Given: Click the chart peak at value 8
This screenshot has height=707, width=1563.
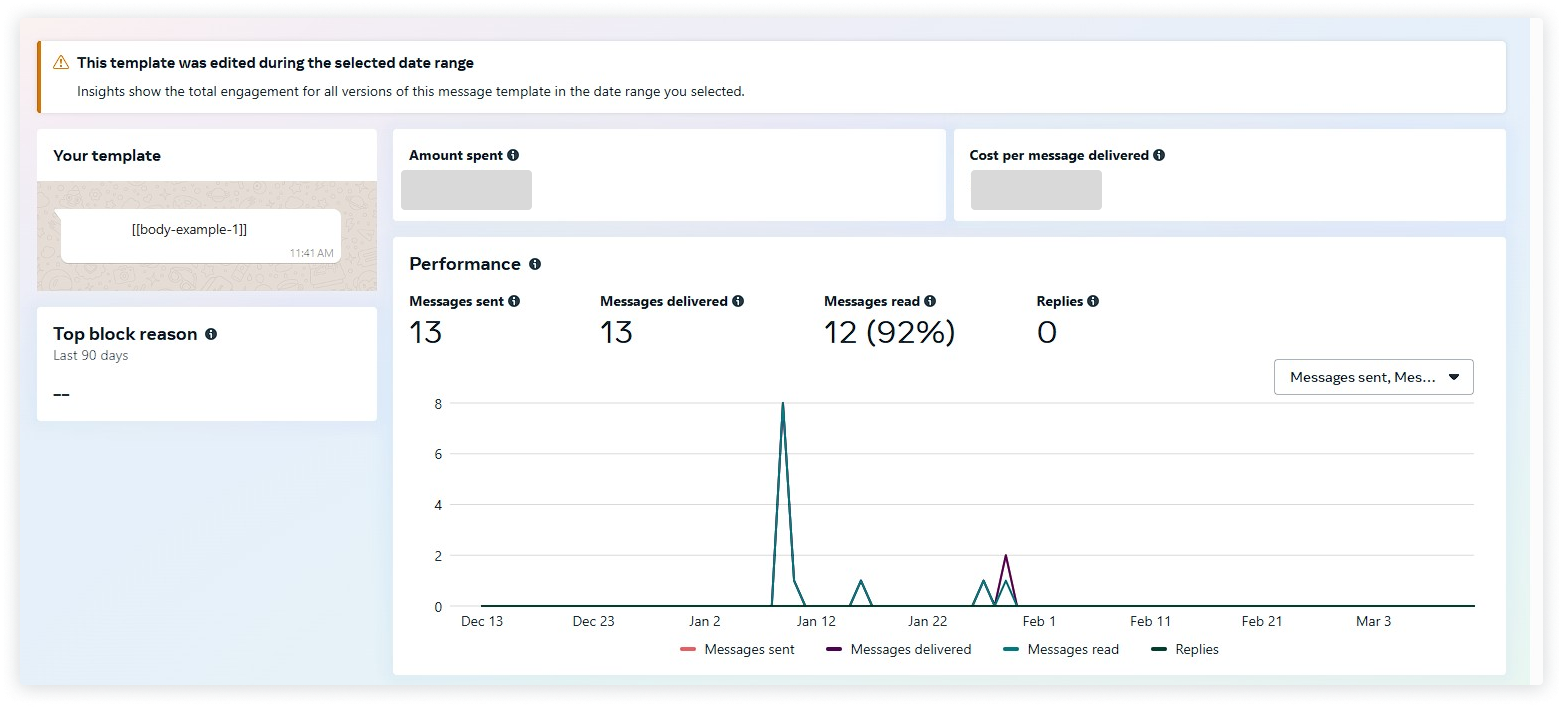Looking at the screenshot, I should coord(782,404).
